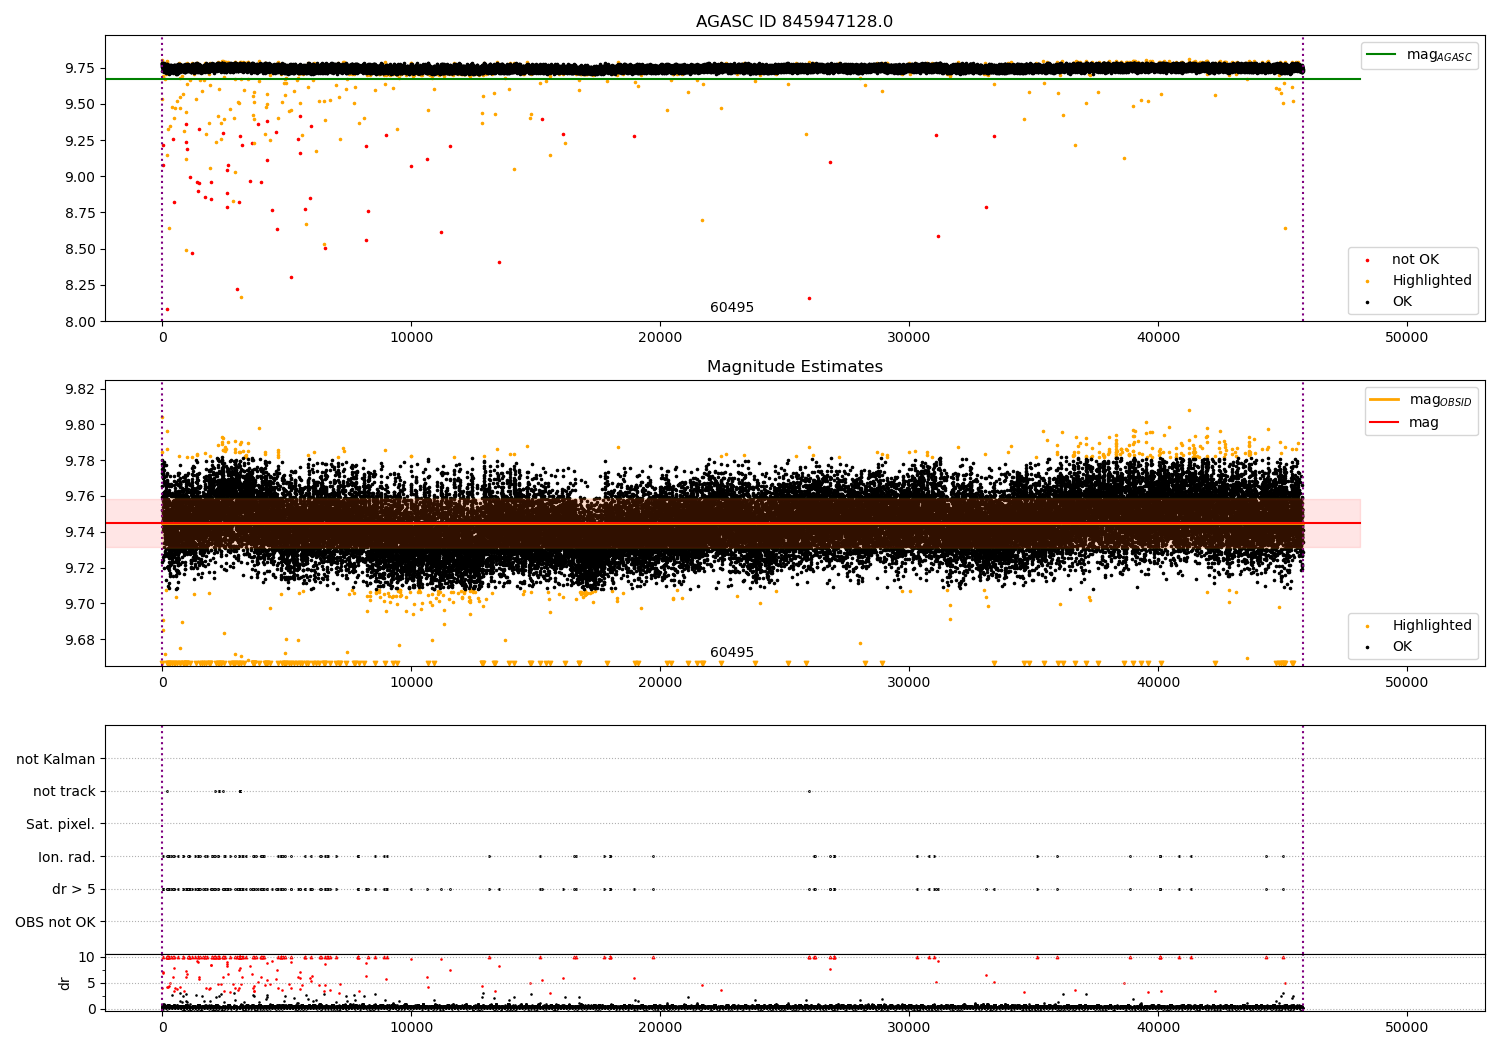Click the 60495 label in middle plot

(x=732, y=653)
